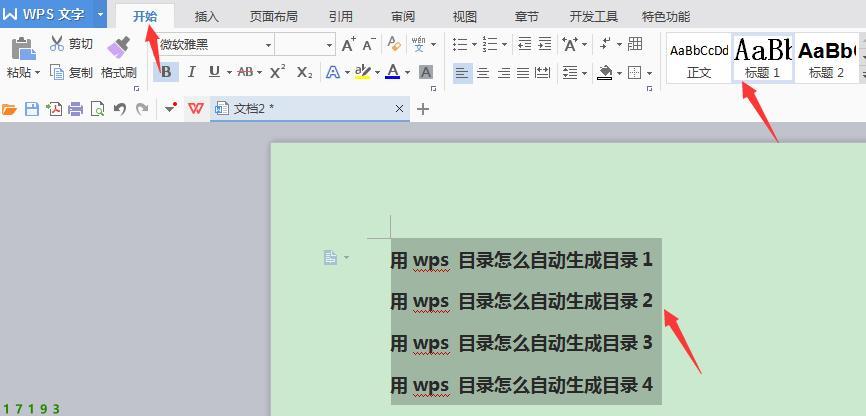Apply paragraph shading paint bucket
The height and width of the screenshot is (416, 866).
pos(605,72)
